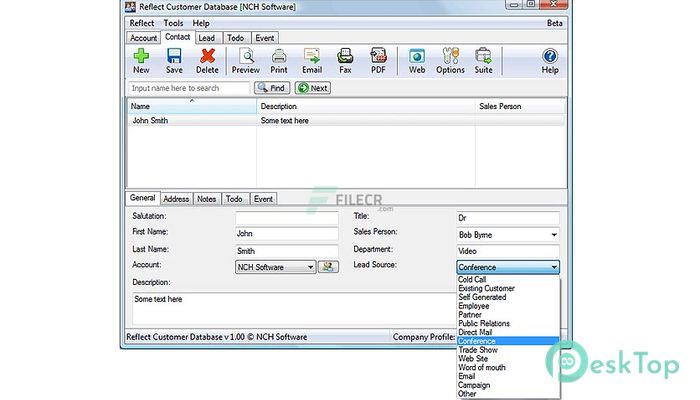Screen dimensions: 700x400
Task: Send via the Email toolbar icon
Action: pos(312,61)
